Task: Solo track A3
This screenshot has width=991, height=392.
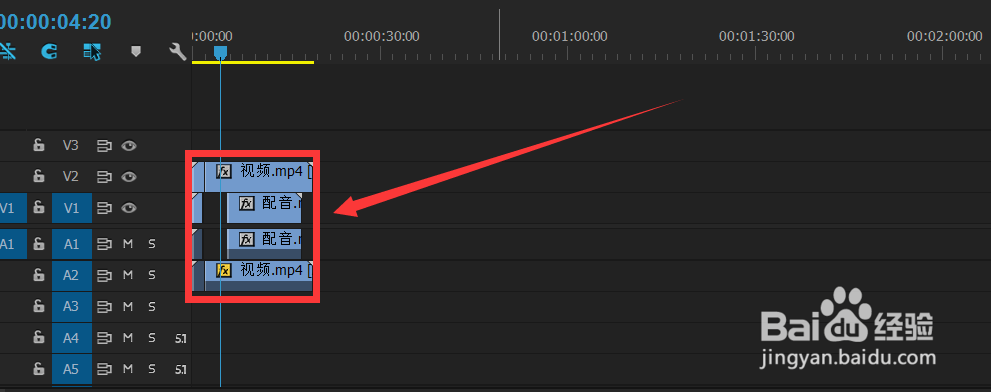Action: tap(152, 307)
